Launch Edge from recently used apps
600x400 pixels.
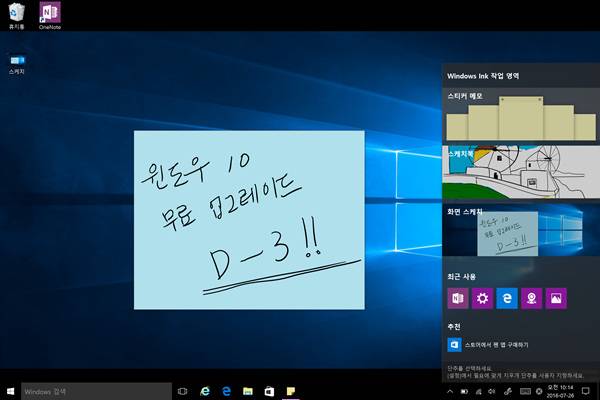(x=507, y=298)
